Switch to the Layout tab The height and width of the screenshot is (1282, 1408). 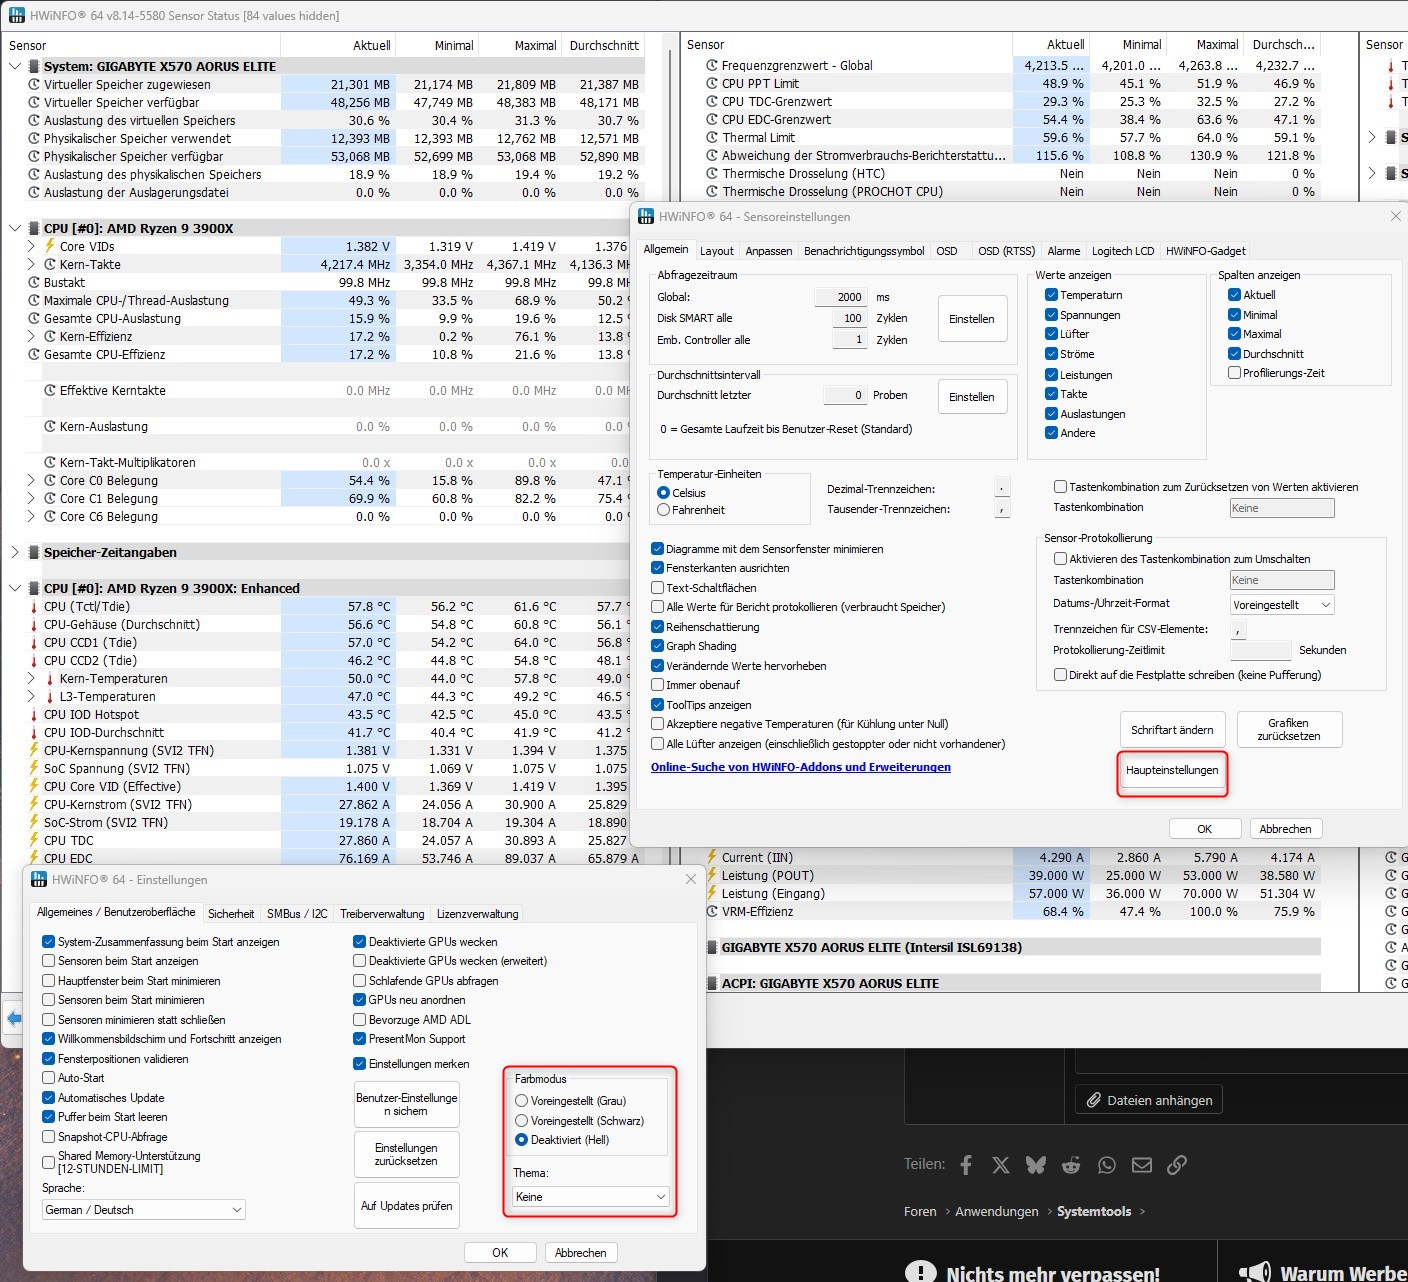click(716, 251)
